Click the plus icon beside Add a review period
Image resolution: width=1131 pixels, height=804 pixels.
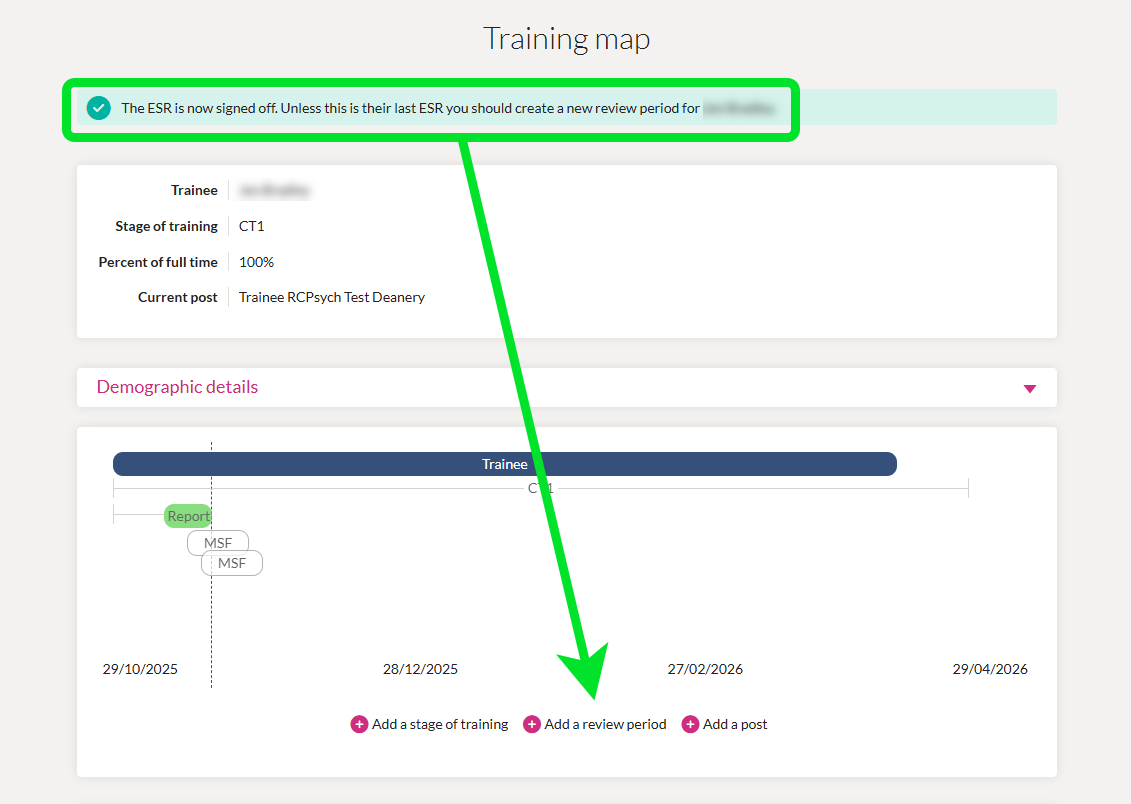coord(532,724)
